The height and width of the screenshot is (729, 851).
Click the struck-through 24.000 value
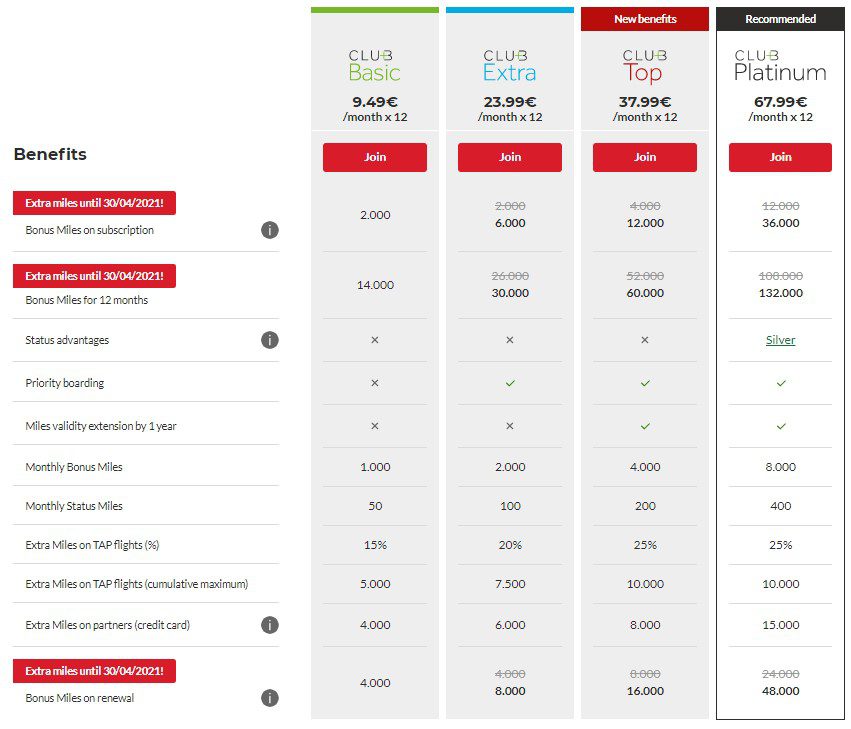(780, 675)
